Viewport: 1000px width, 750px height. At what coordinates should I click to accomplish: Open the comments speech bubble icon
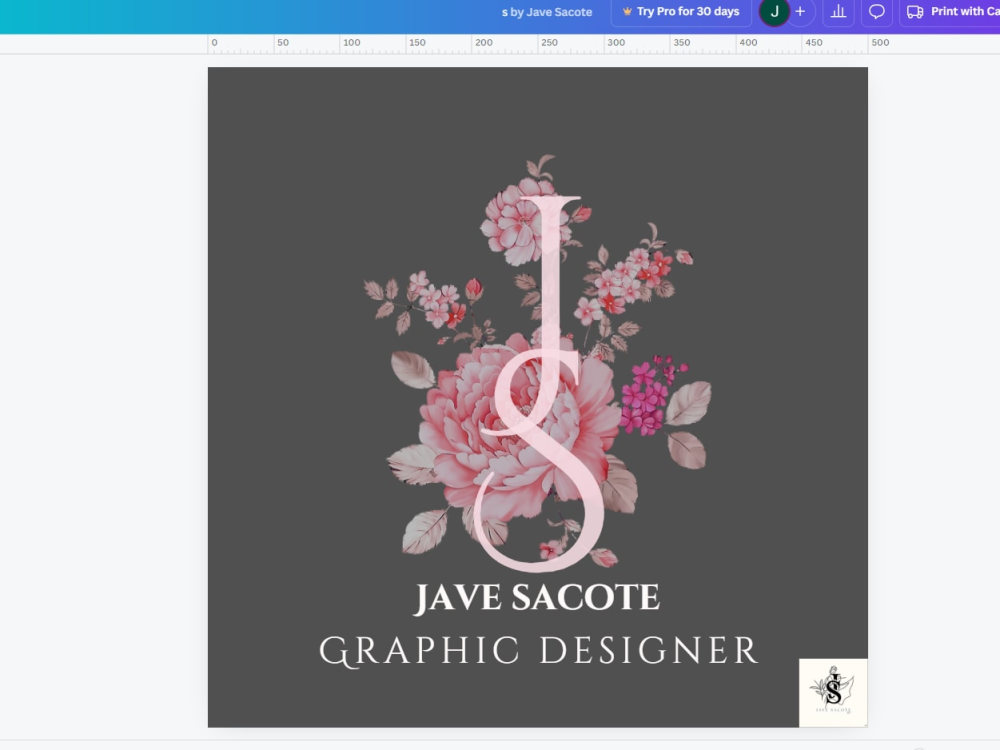[877, 11]
